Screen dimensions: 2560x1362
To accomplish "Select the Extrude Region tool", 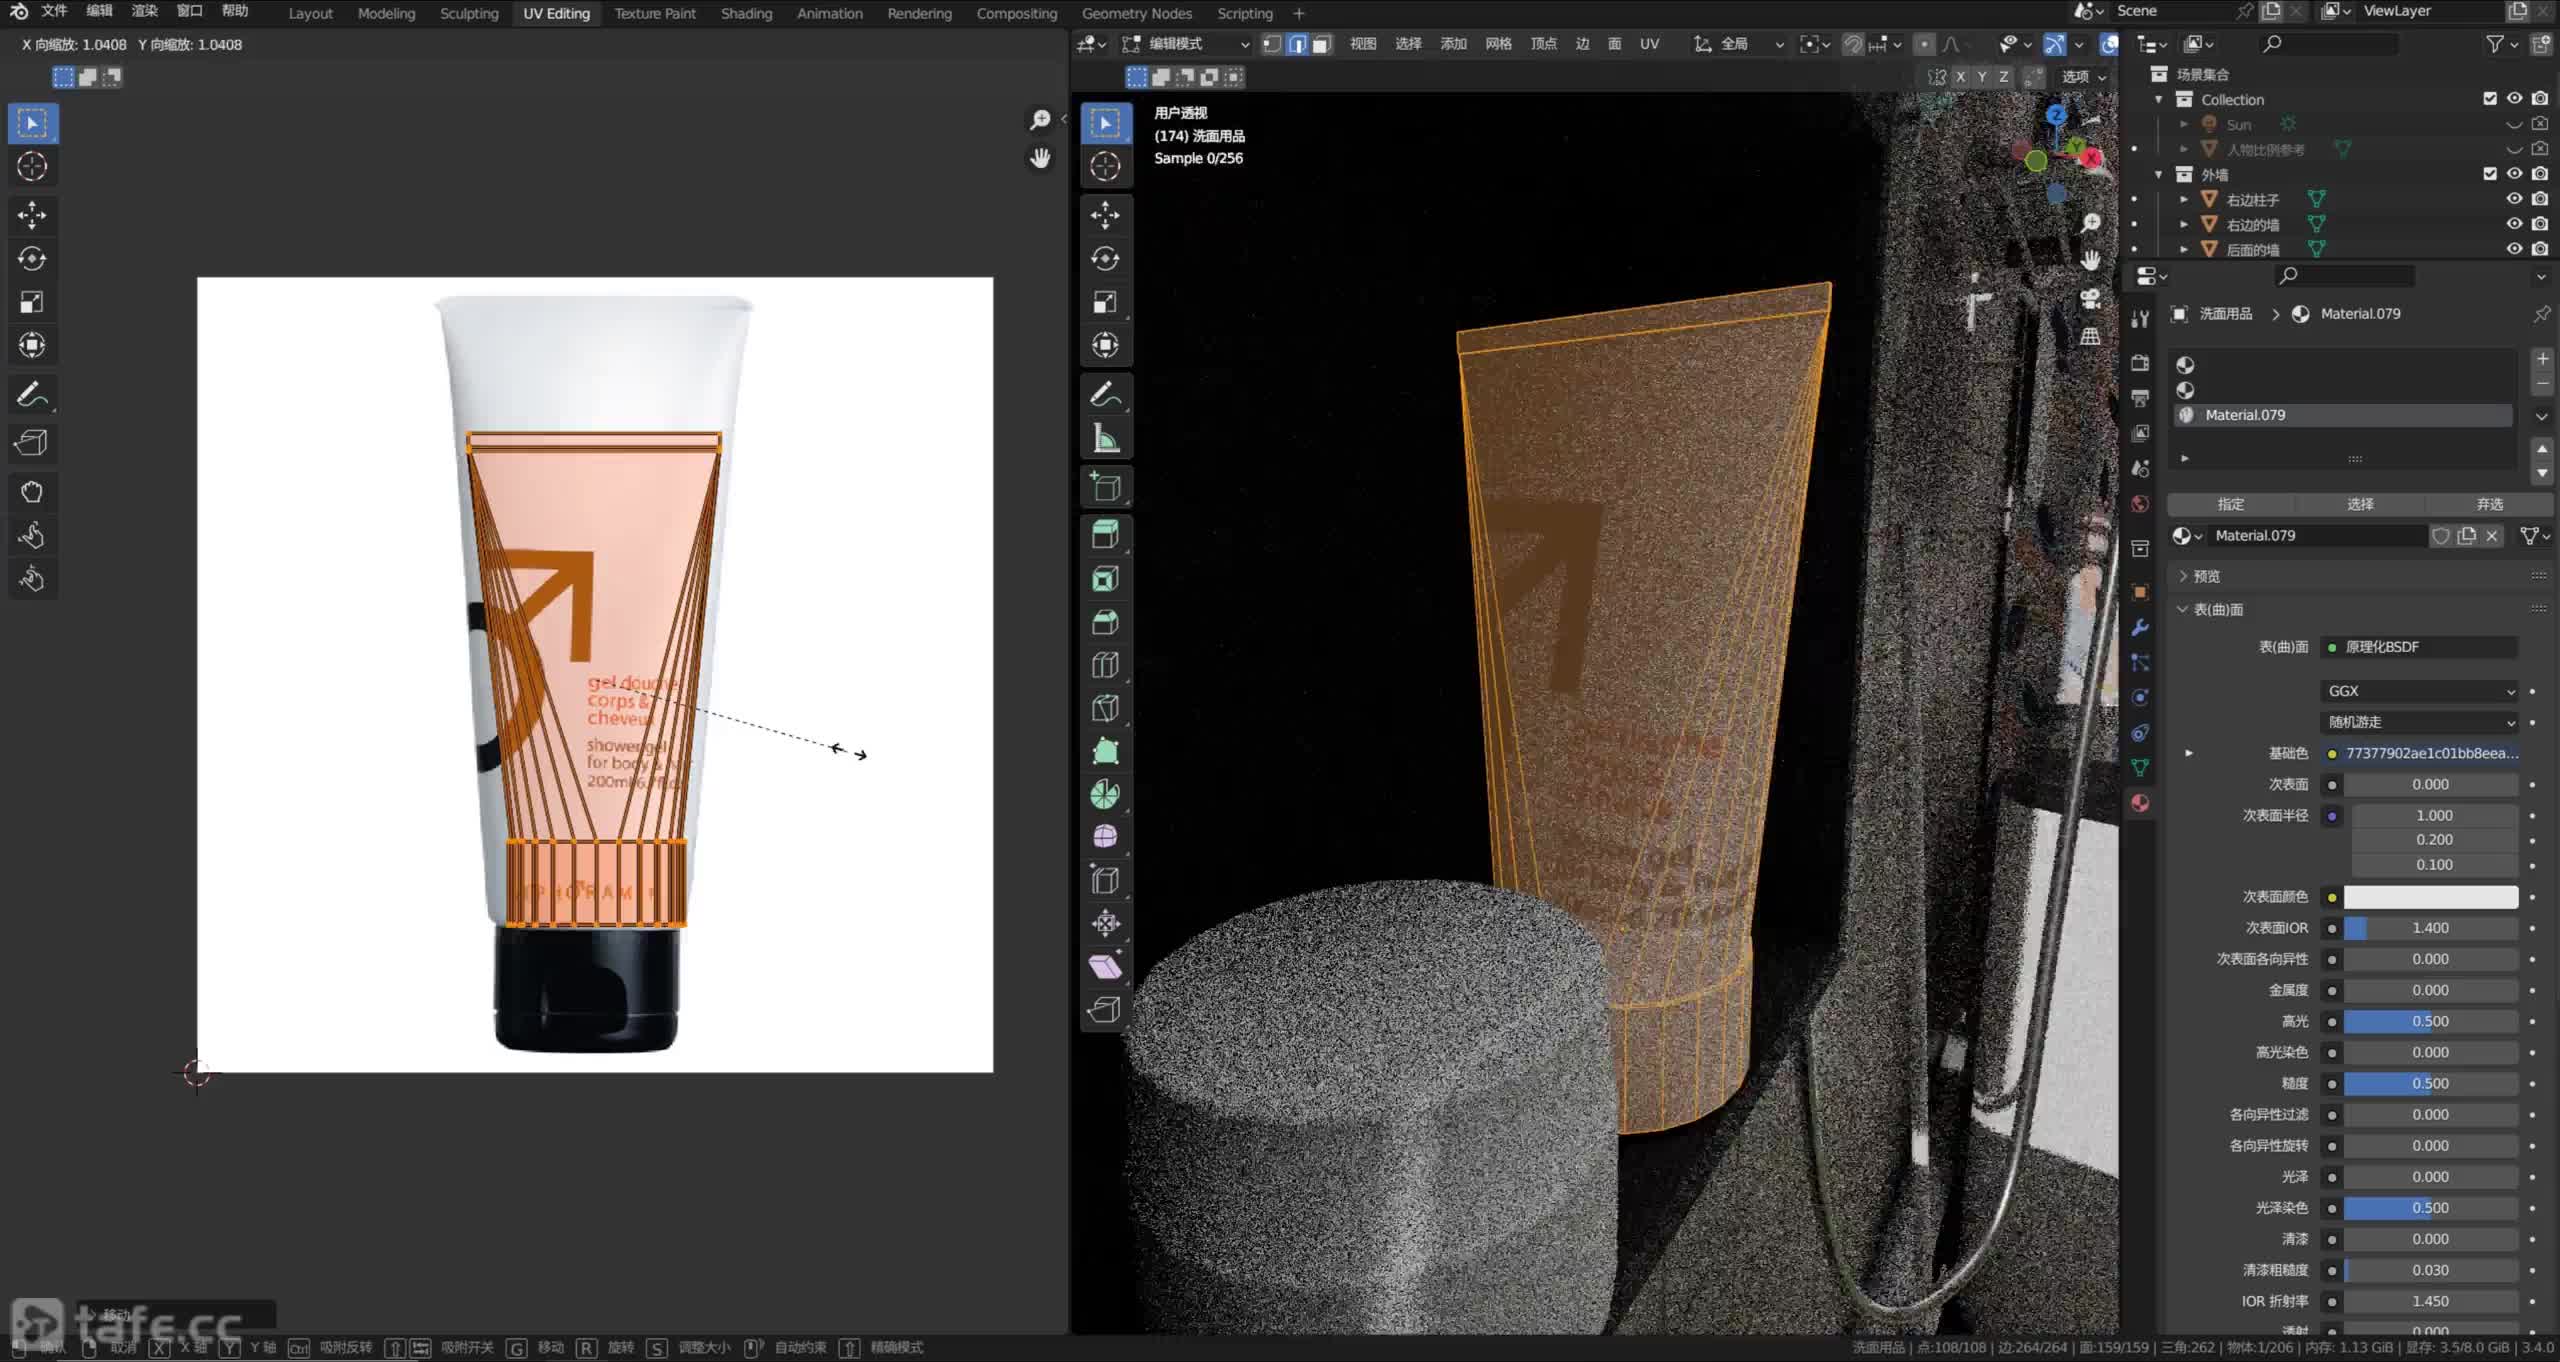I will (x=1105, y=534).
